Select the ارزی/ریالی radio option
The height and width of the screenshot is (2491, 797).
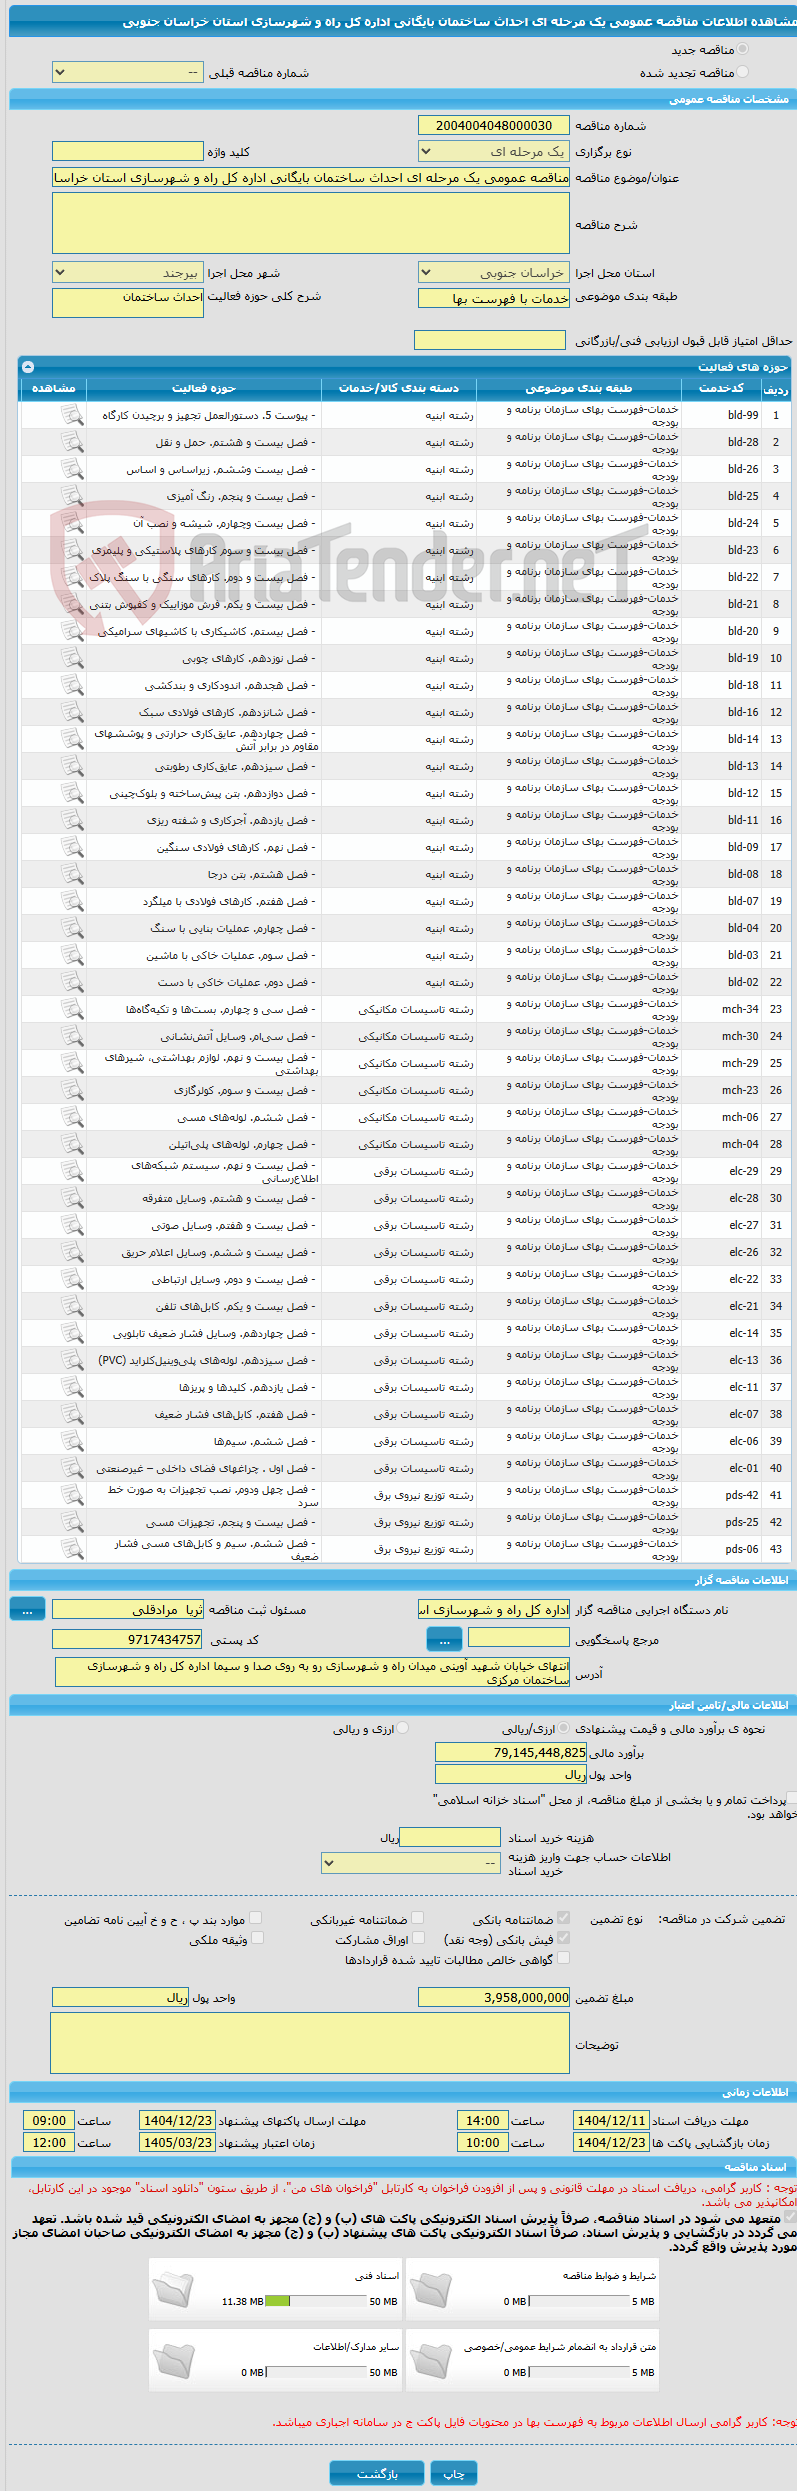coord(564,1728)
